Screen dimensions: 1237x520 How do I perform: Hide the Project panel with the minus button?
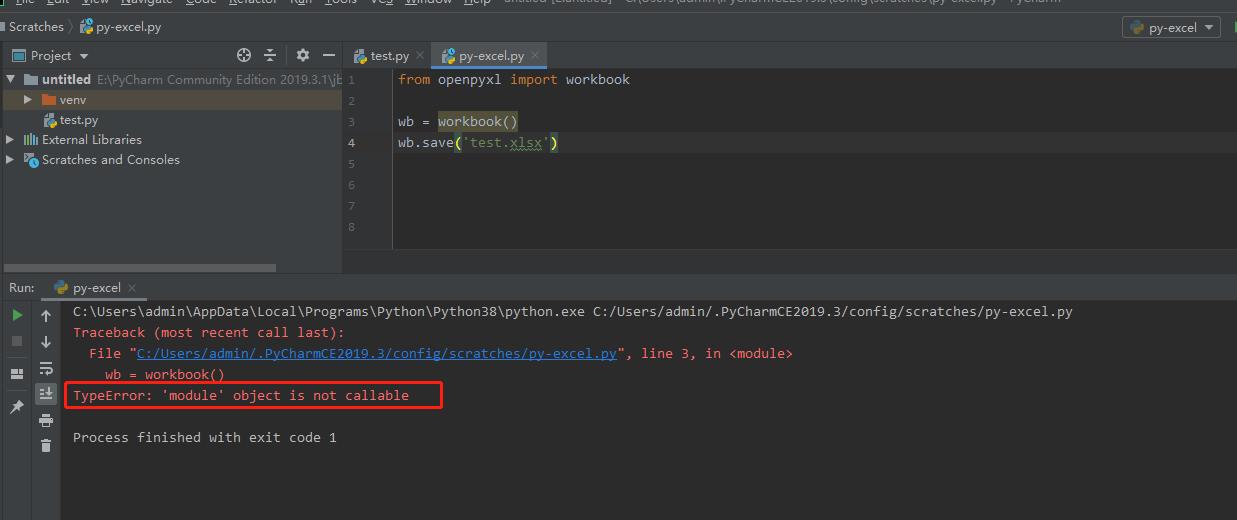click(328, 56)
